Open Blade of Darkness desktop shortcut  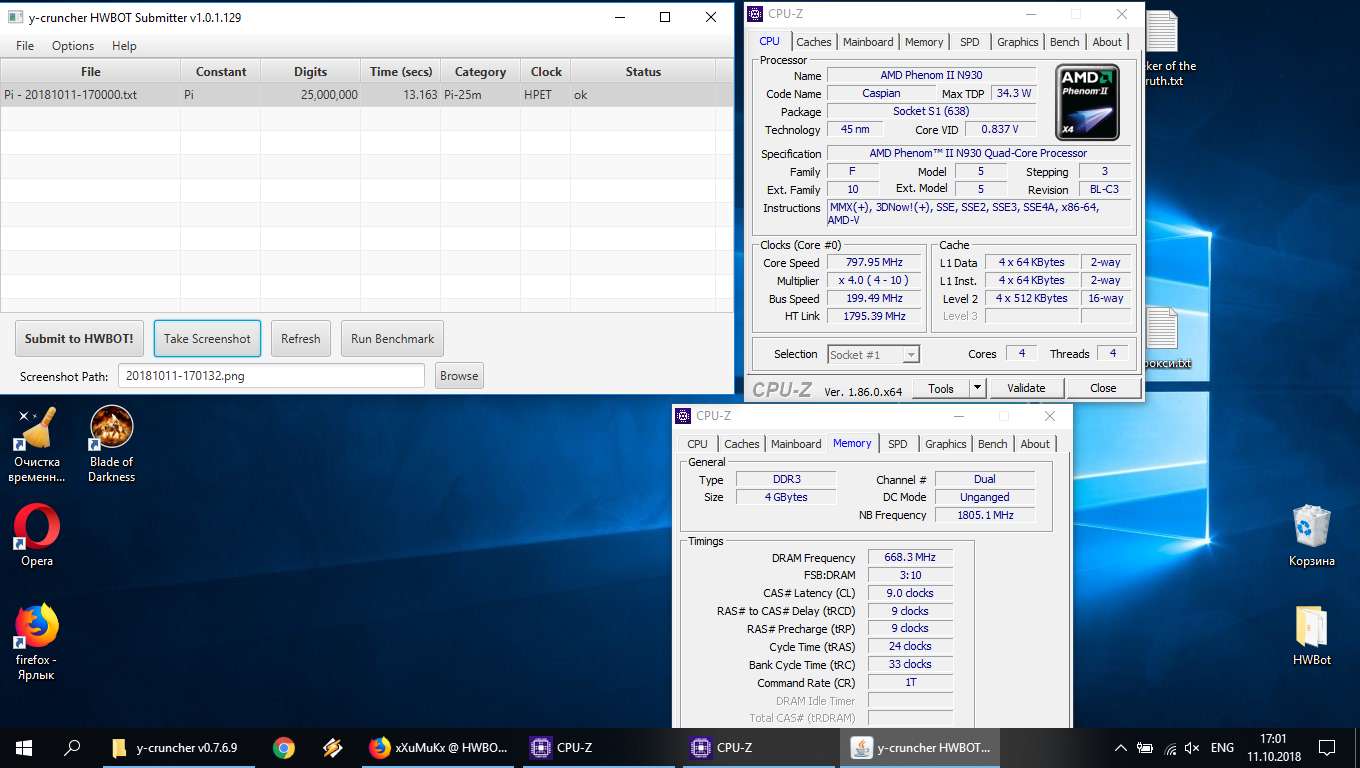(111, 444)
